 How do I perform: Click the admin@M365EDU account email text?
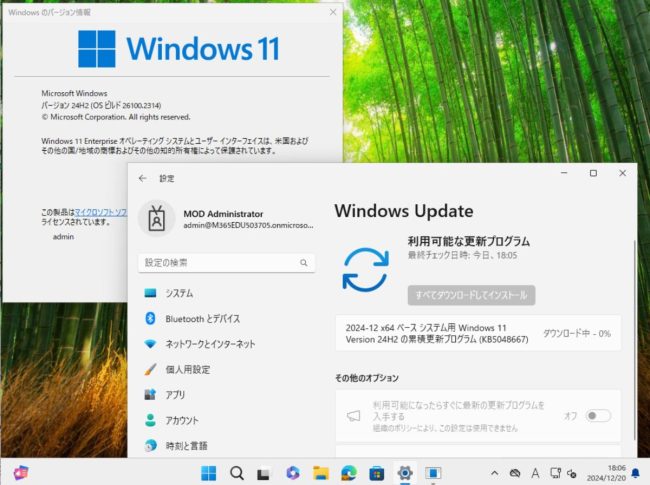pos(248,225)
